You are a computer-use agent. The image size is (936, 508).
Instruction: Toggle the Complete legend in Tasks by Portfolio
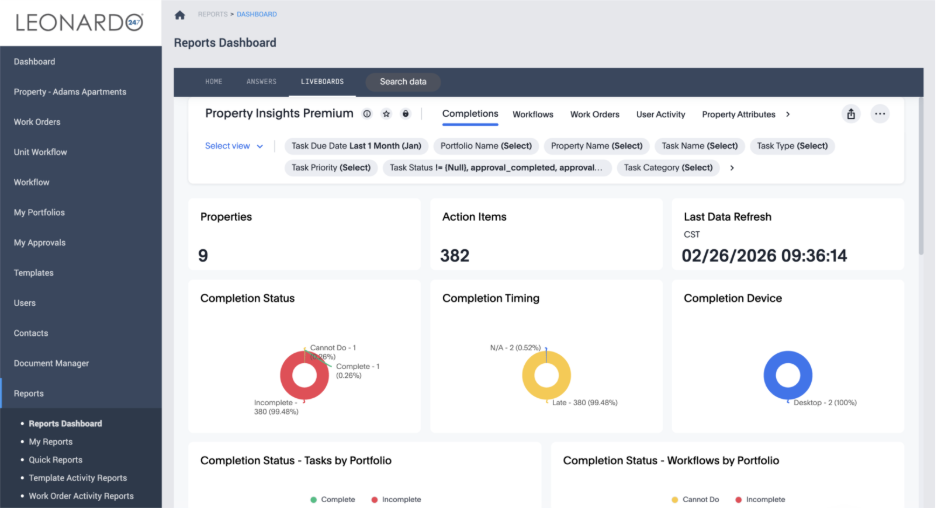(334, 499)
